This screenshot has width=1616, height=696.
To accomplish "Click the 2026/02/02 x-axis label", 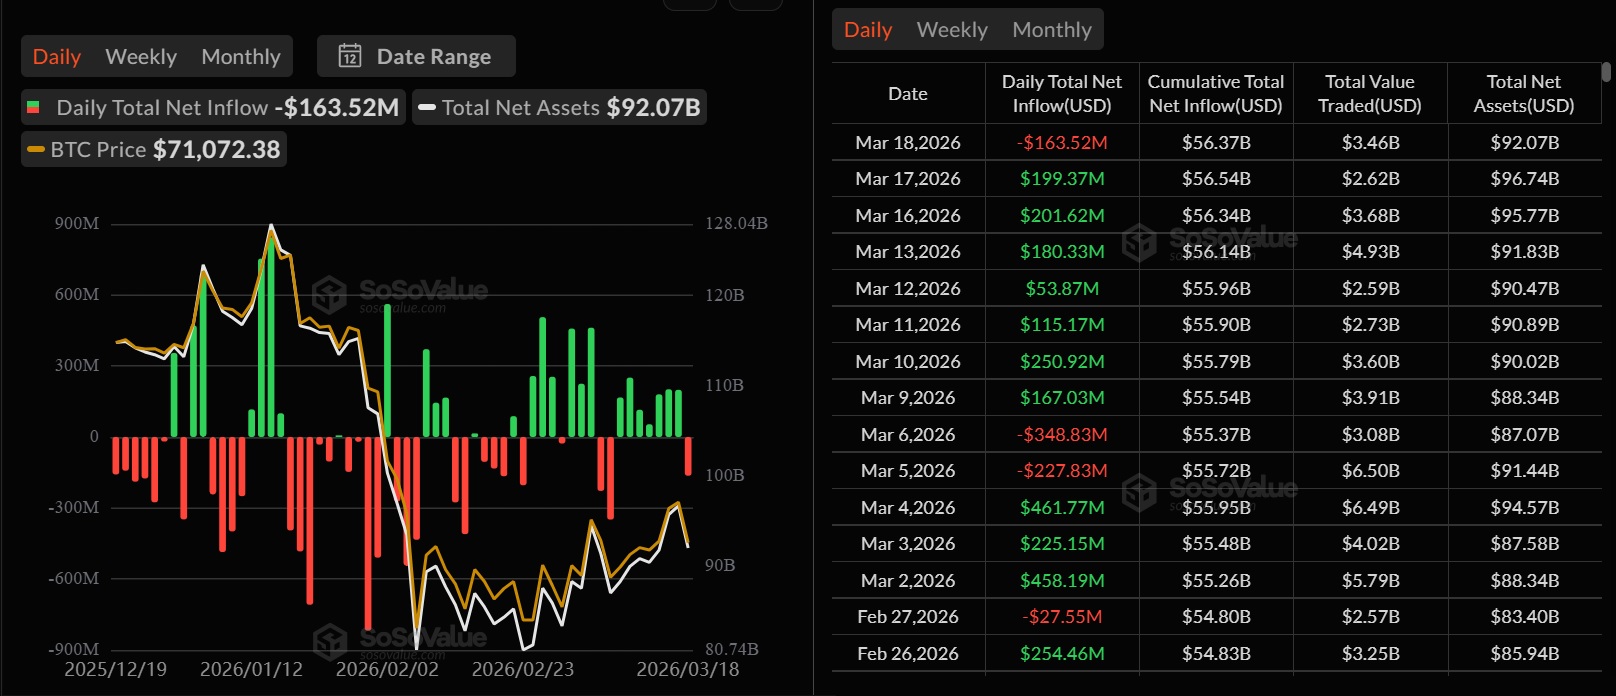I will [x=387, y=669].
